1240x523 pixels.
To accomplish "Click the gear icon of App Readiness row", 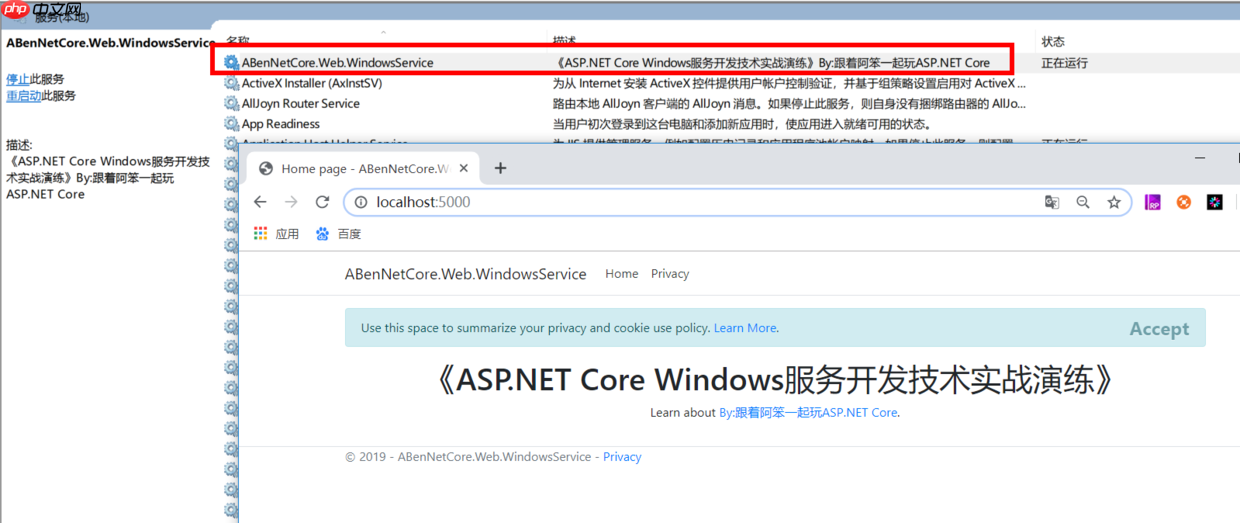I will (x=232, y=124).
